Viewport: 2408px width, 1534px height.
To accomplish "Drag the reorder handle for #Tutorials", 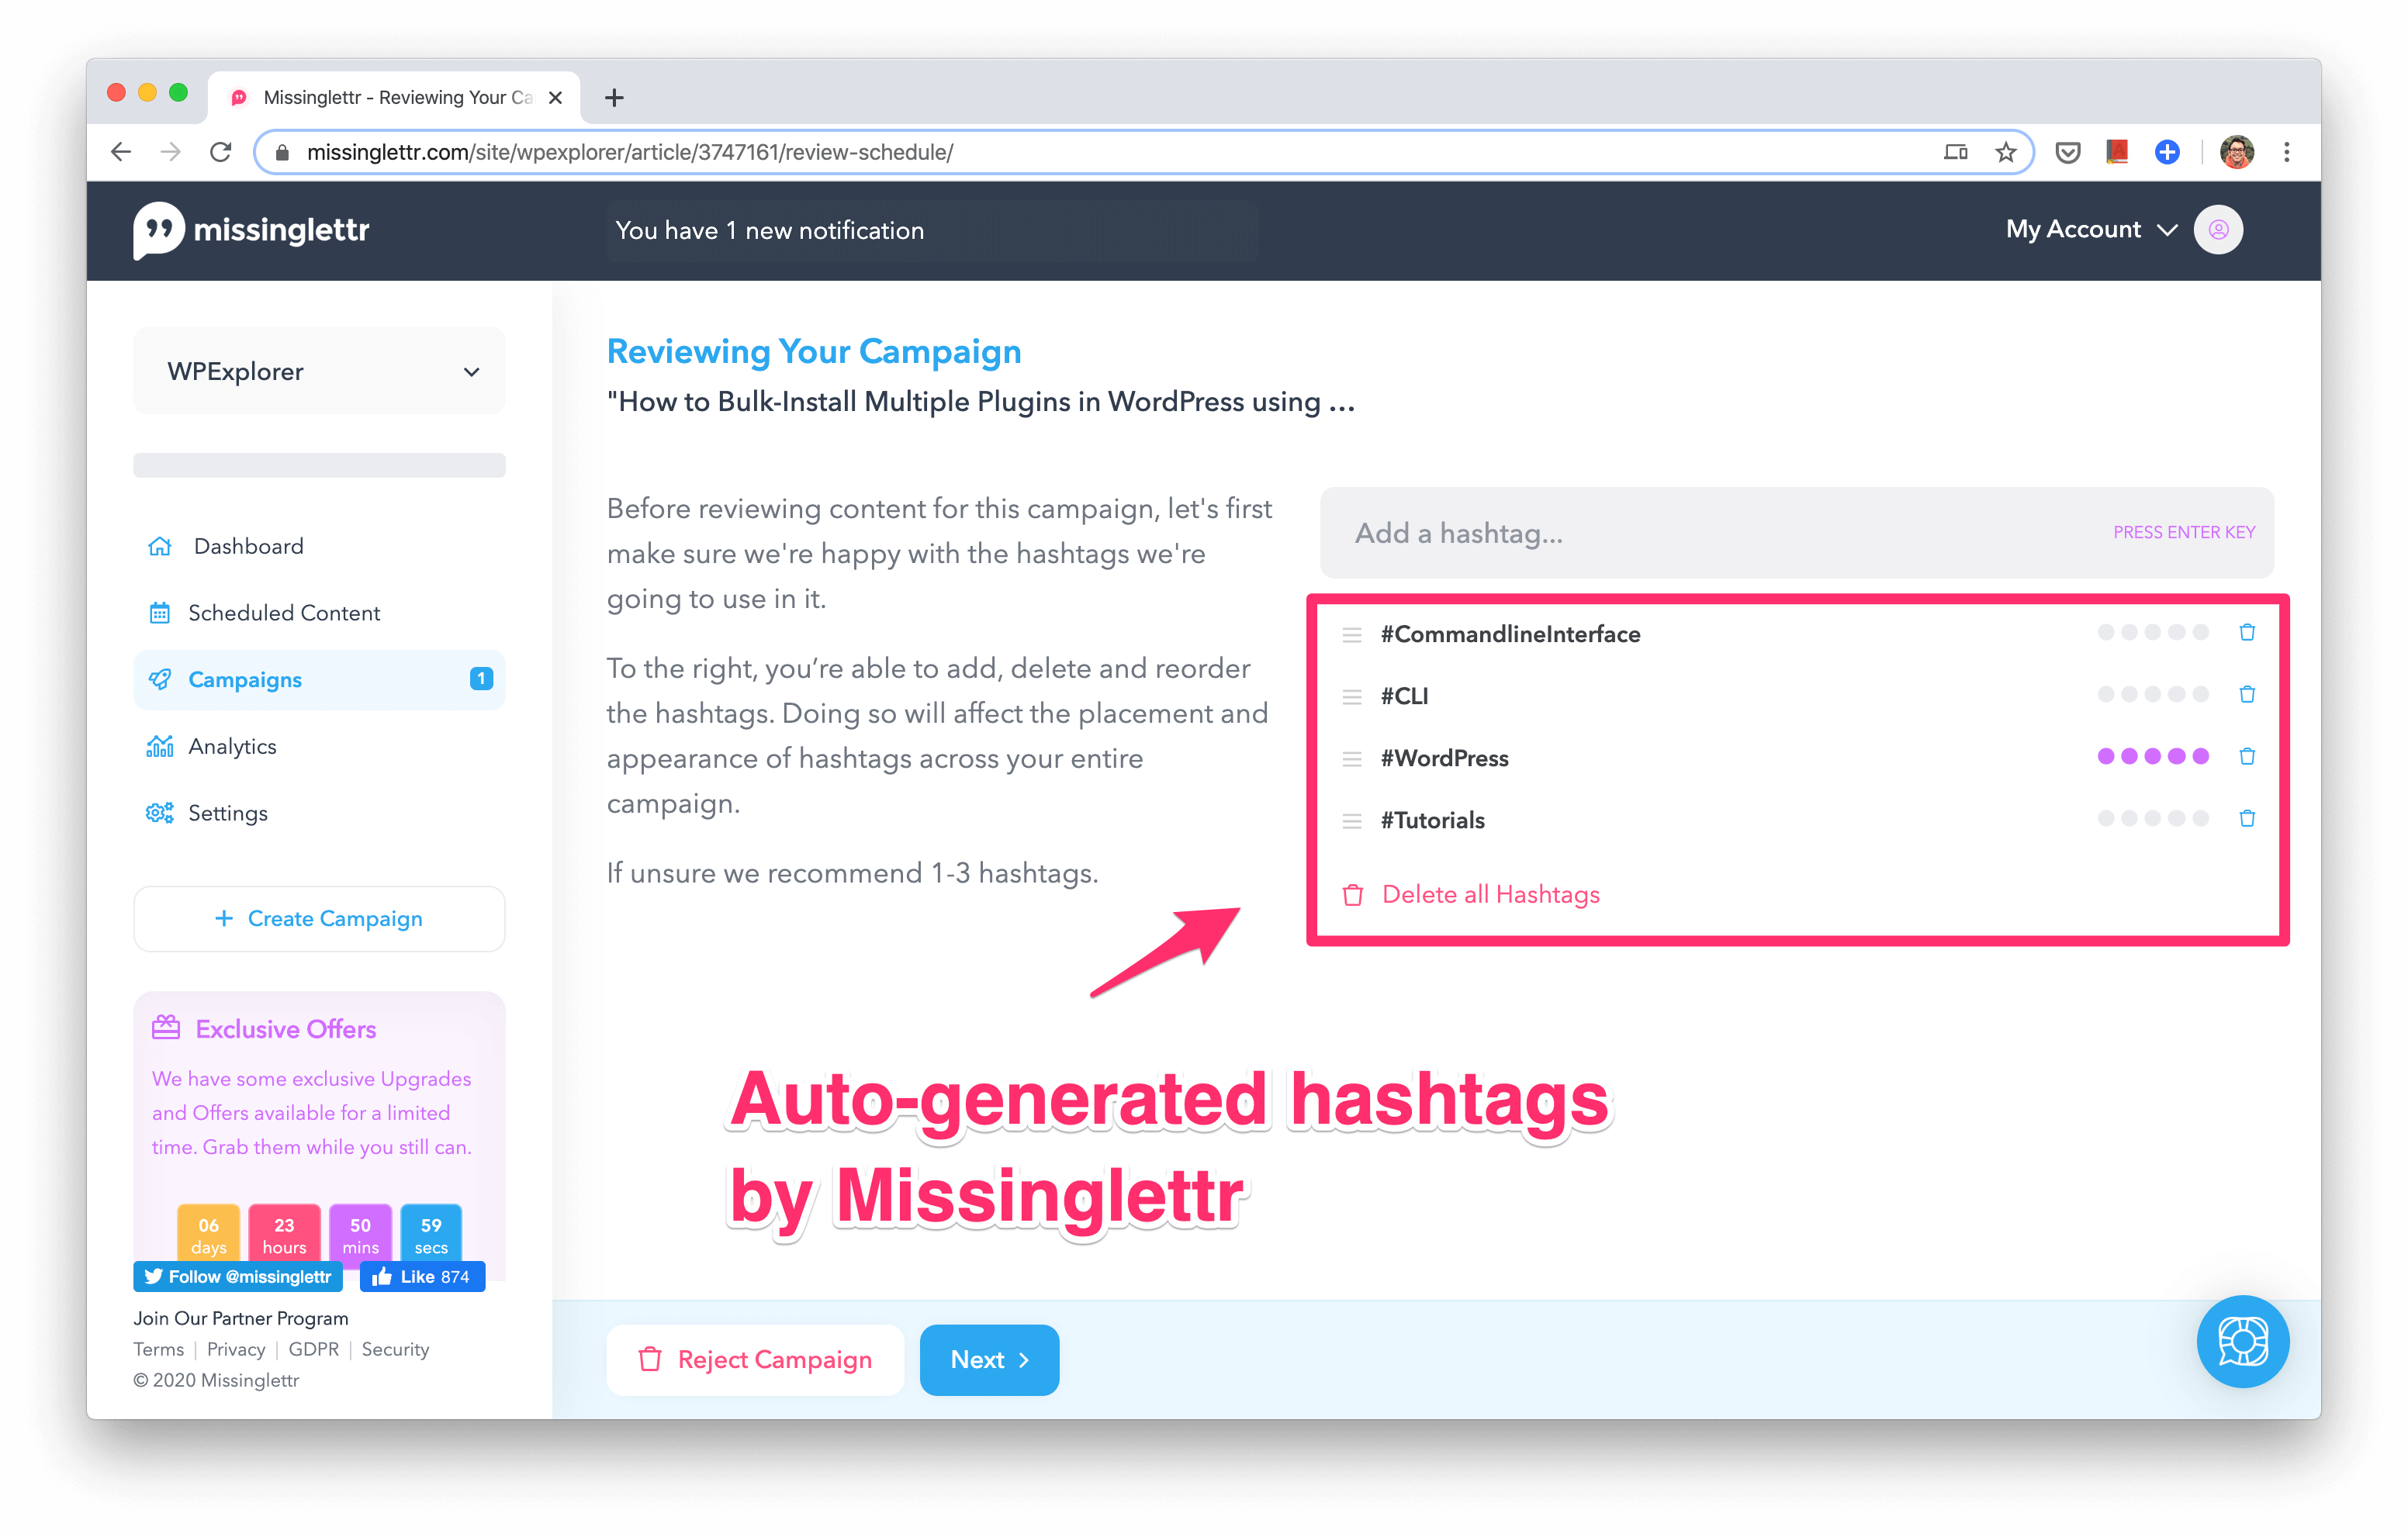I will click(1350, 820).
